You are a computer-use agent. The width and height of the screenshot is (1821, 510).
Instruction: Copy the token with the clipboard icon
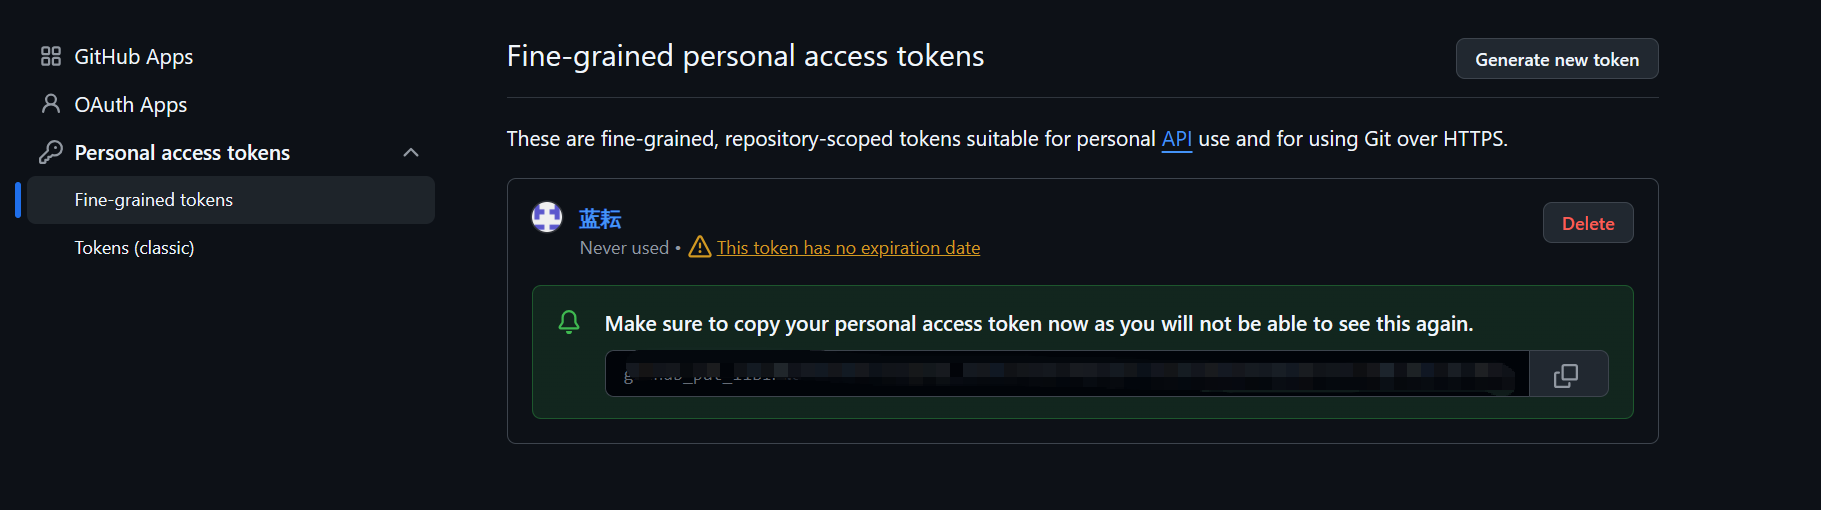[x=1566, y=375]
